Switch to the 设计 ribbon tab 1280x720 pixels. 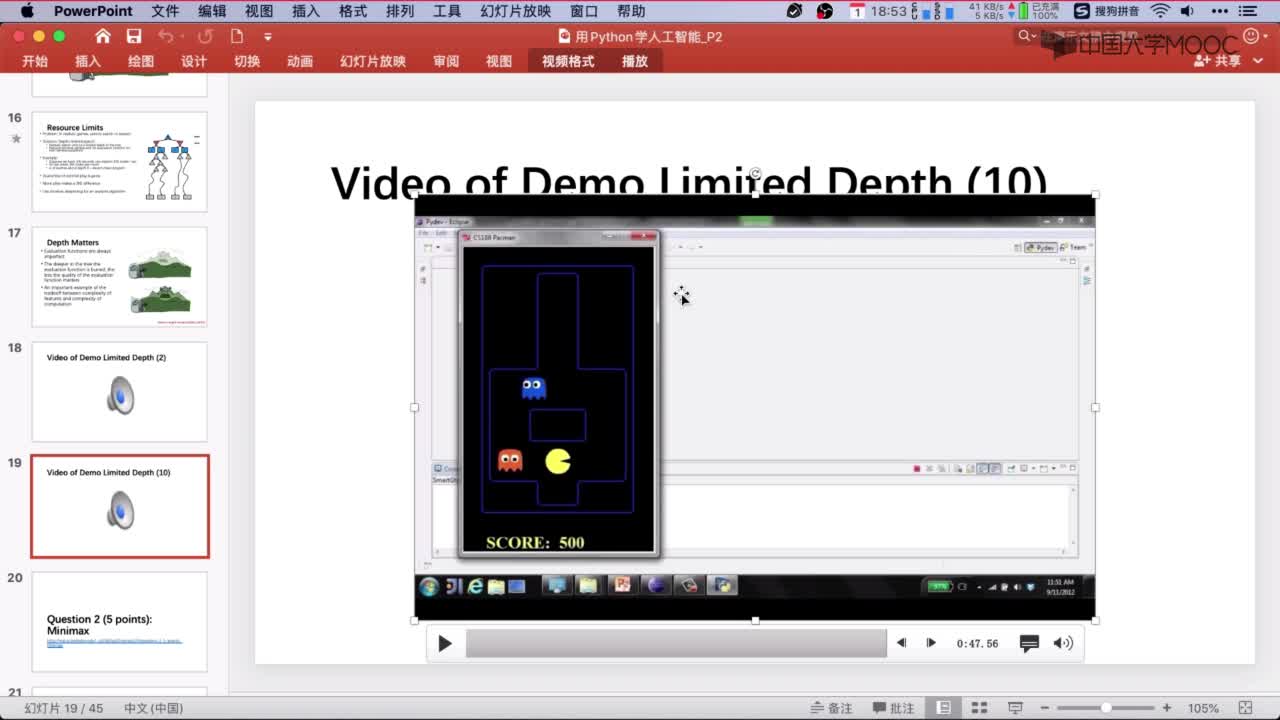click(x=194, y=61)
